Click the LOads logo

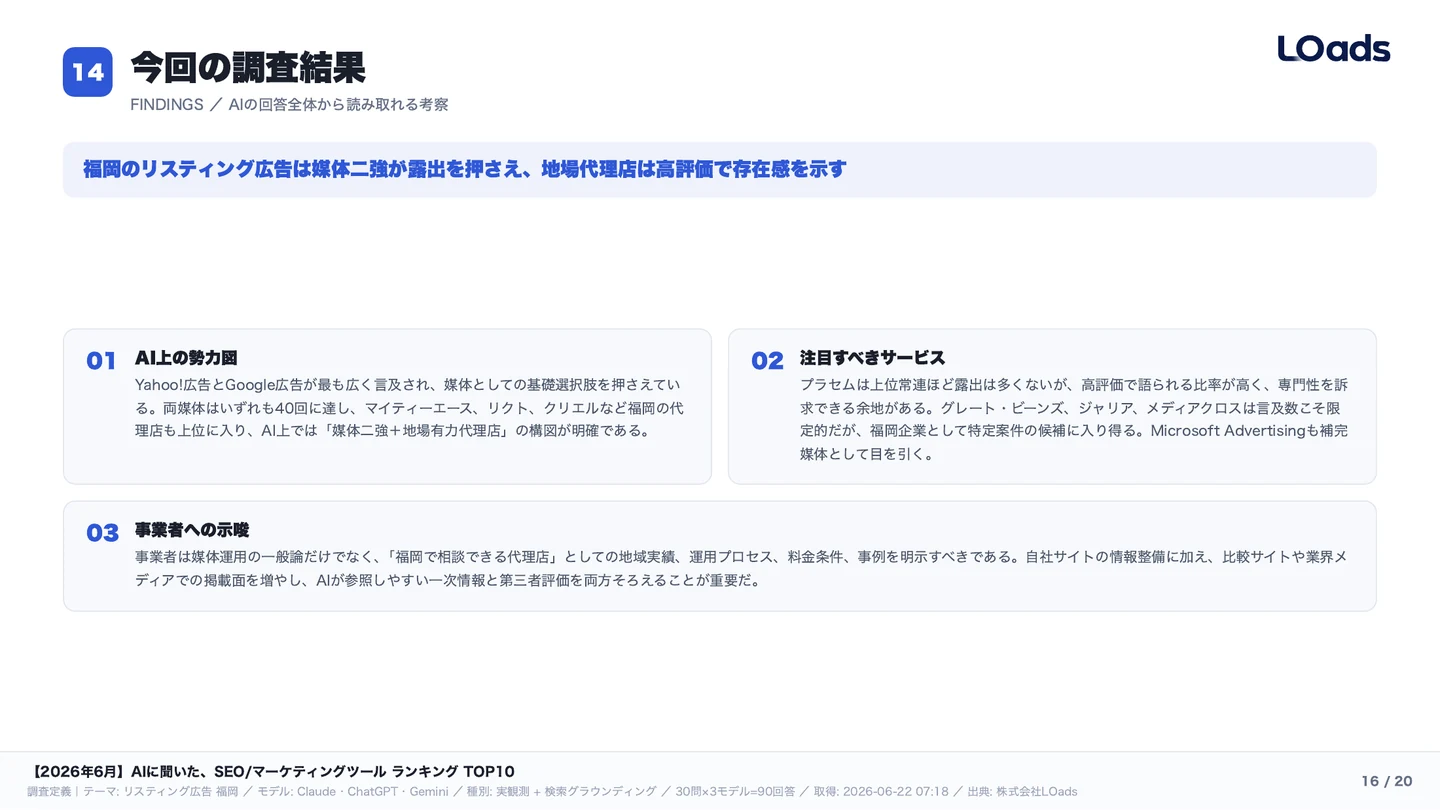click(1334, 48)
